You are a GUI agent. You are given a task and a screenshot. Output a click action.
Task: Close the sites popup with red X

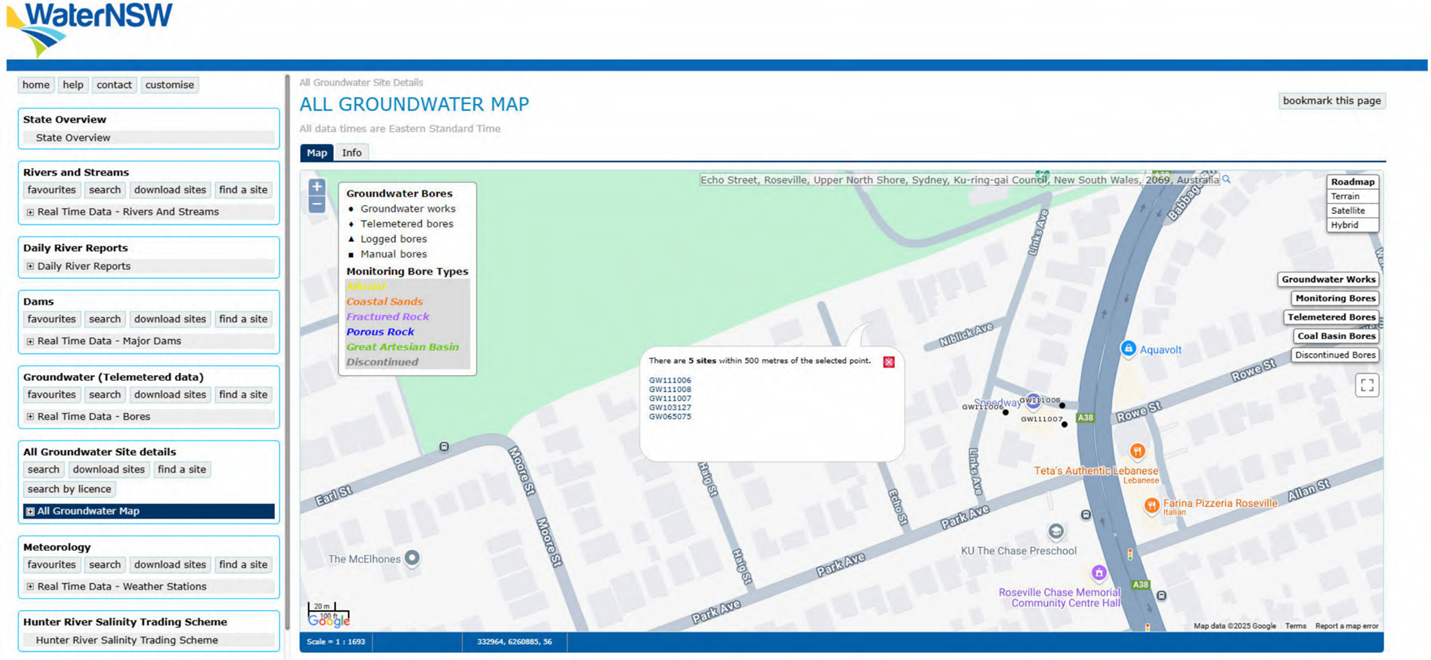click(x=888, y=362)
